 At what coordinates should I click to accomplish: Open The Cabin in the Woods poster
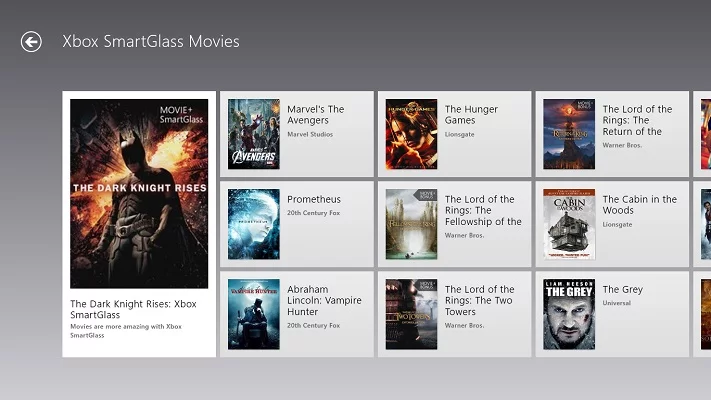click(x=569, y=224)
